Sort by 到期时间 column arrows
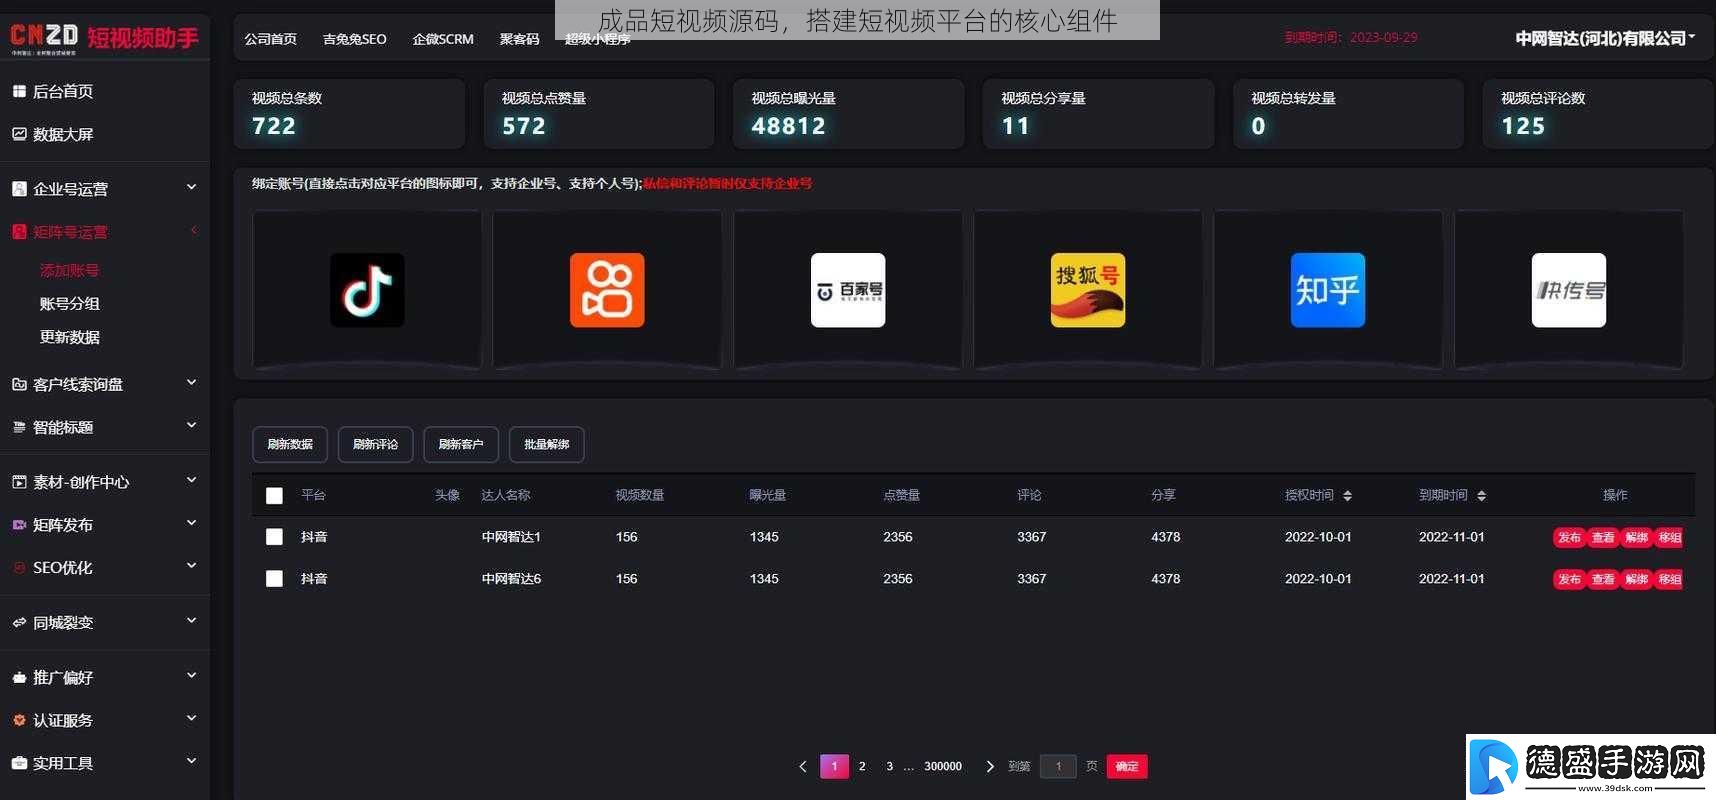This screenshot has height=800, width=1716. click(x=1481, y=496)
